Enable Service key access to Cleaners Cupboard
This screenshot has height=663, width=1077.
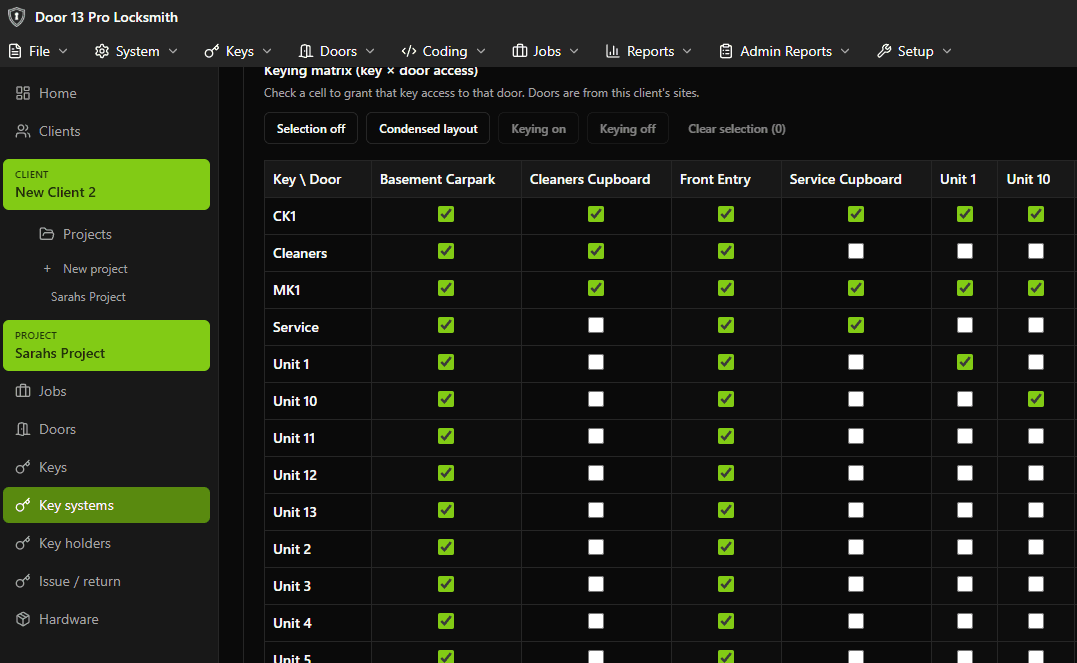coord(596,325)
